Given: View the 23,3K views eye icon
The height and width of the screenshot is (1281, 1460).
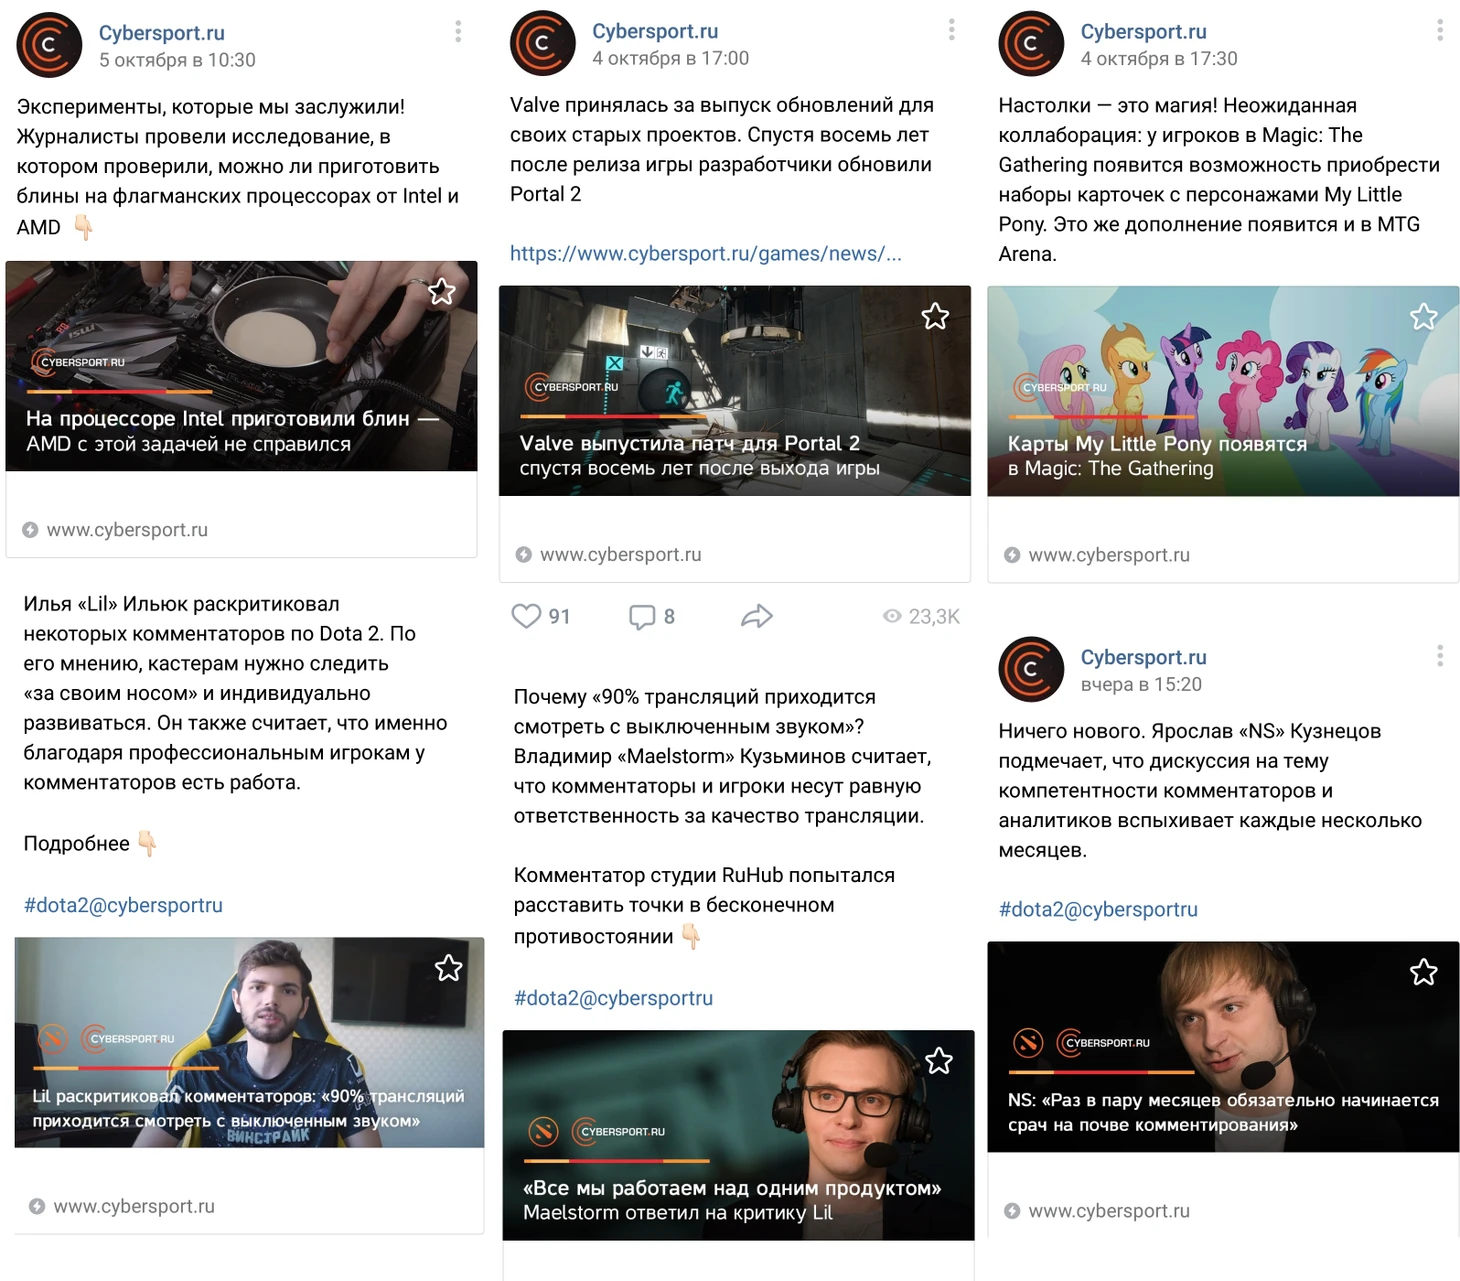Looking at the screenshot, I should click(892, 616).
